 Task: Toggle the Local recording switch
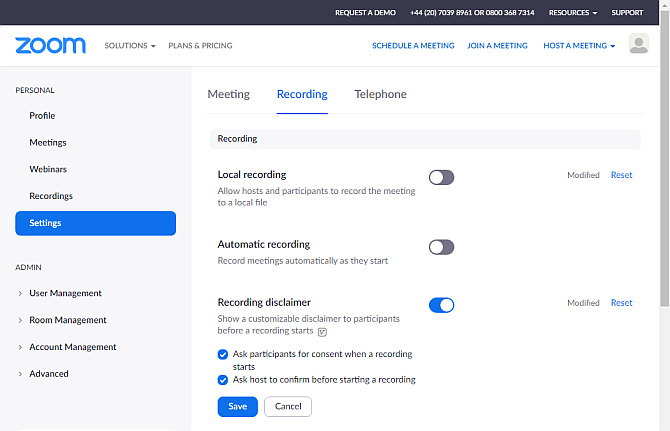pyautogui.click(x=441, y=177)
